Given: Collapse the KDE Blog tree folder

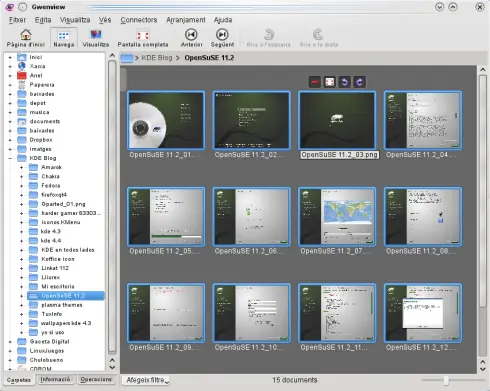Looking at the screenshot, I should [x=10, y=158].
